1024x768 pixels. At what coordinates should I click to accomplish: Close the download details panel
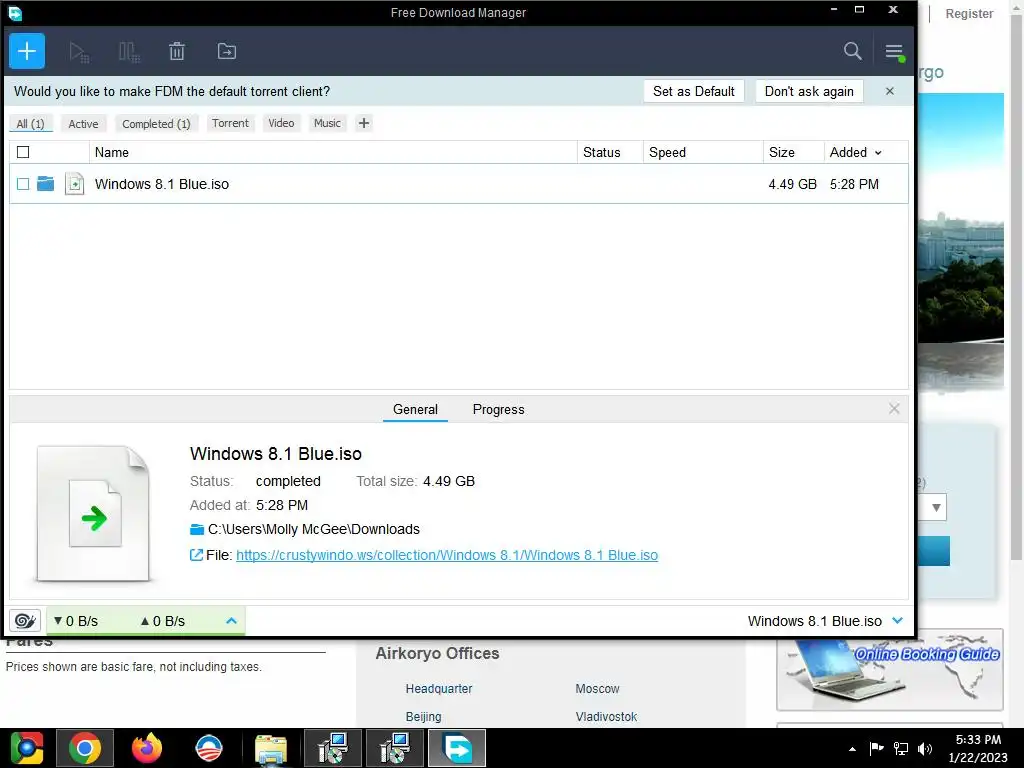(894, 409)
